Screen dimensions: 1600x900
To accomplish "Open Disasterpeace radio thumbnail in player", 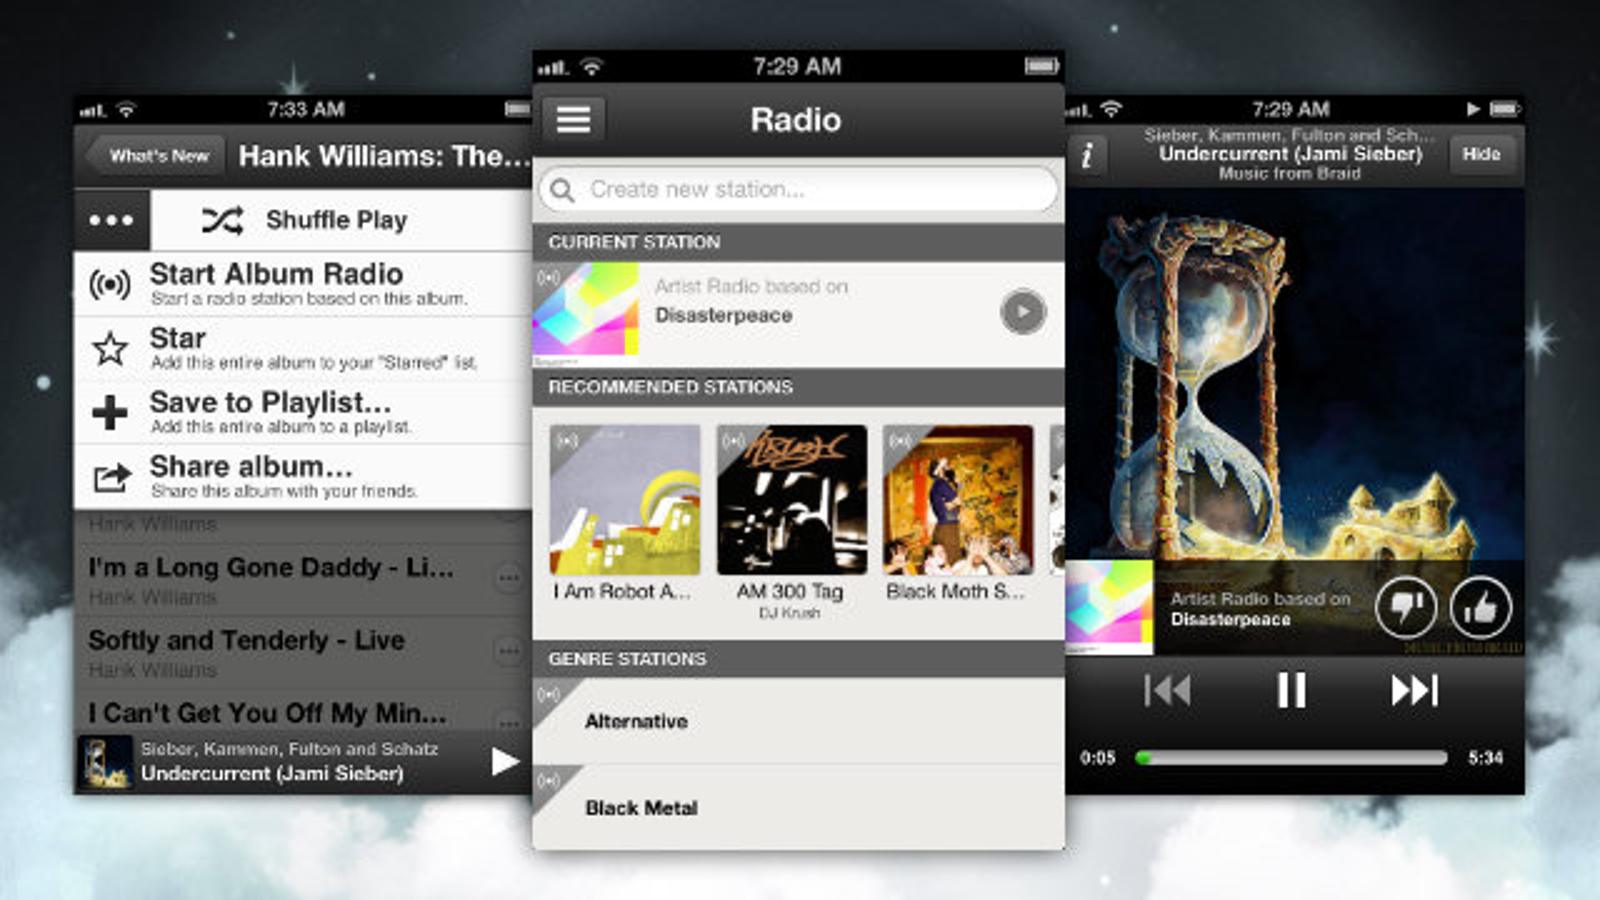I will (x=1109, y=607).
